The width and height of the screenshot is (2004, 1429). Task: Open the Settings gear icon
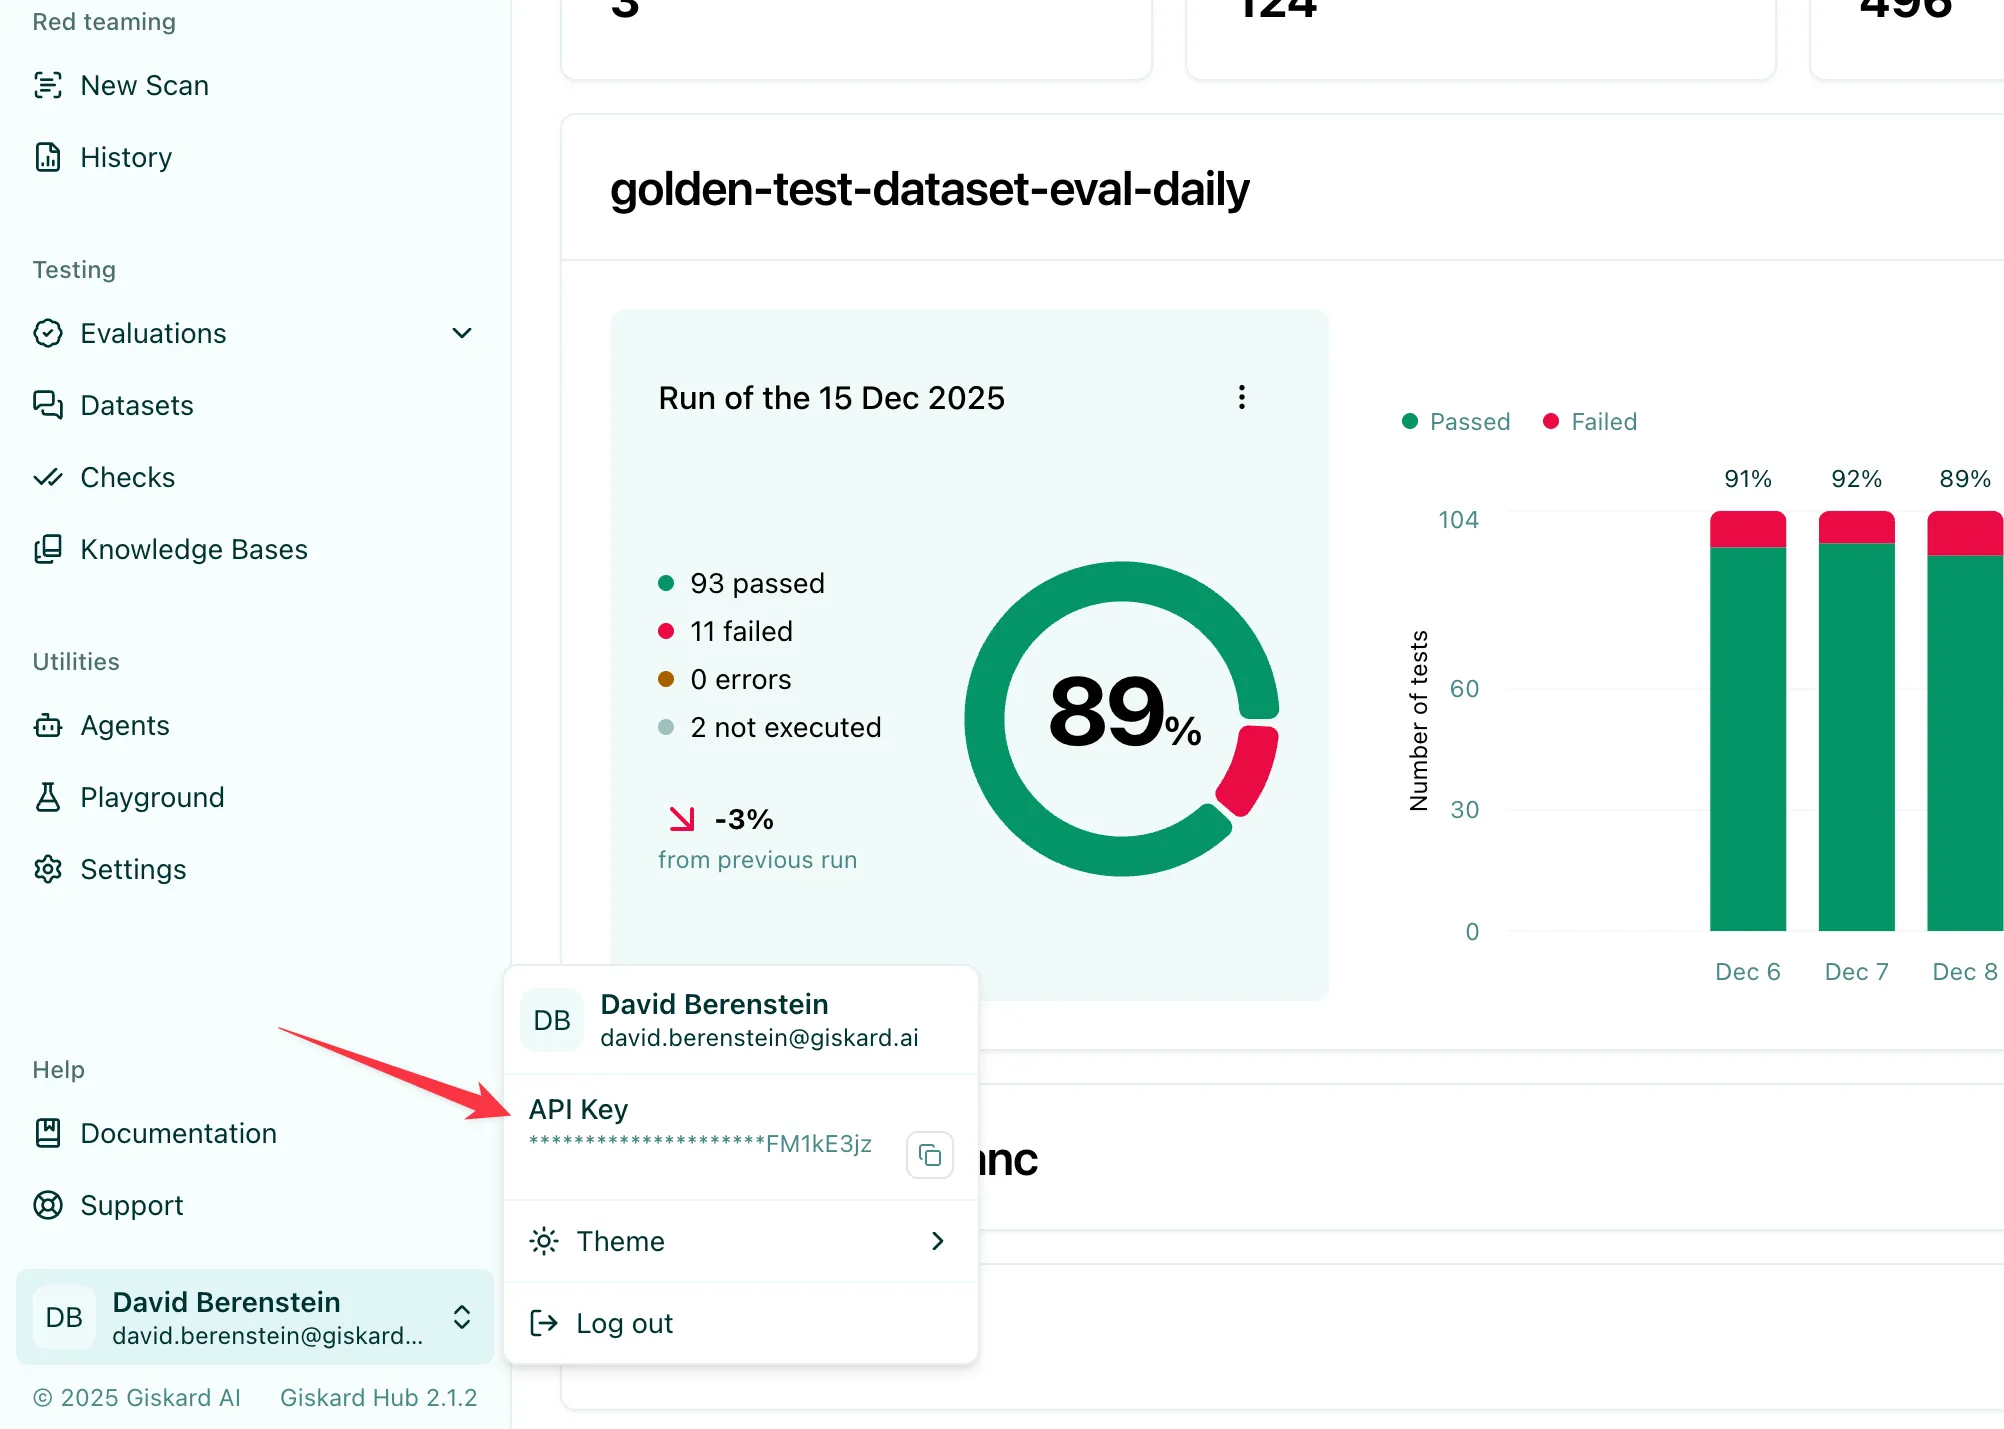point(49,869)
